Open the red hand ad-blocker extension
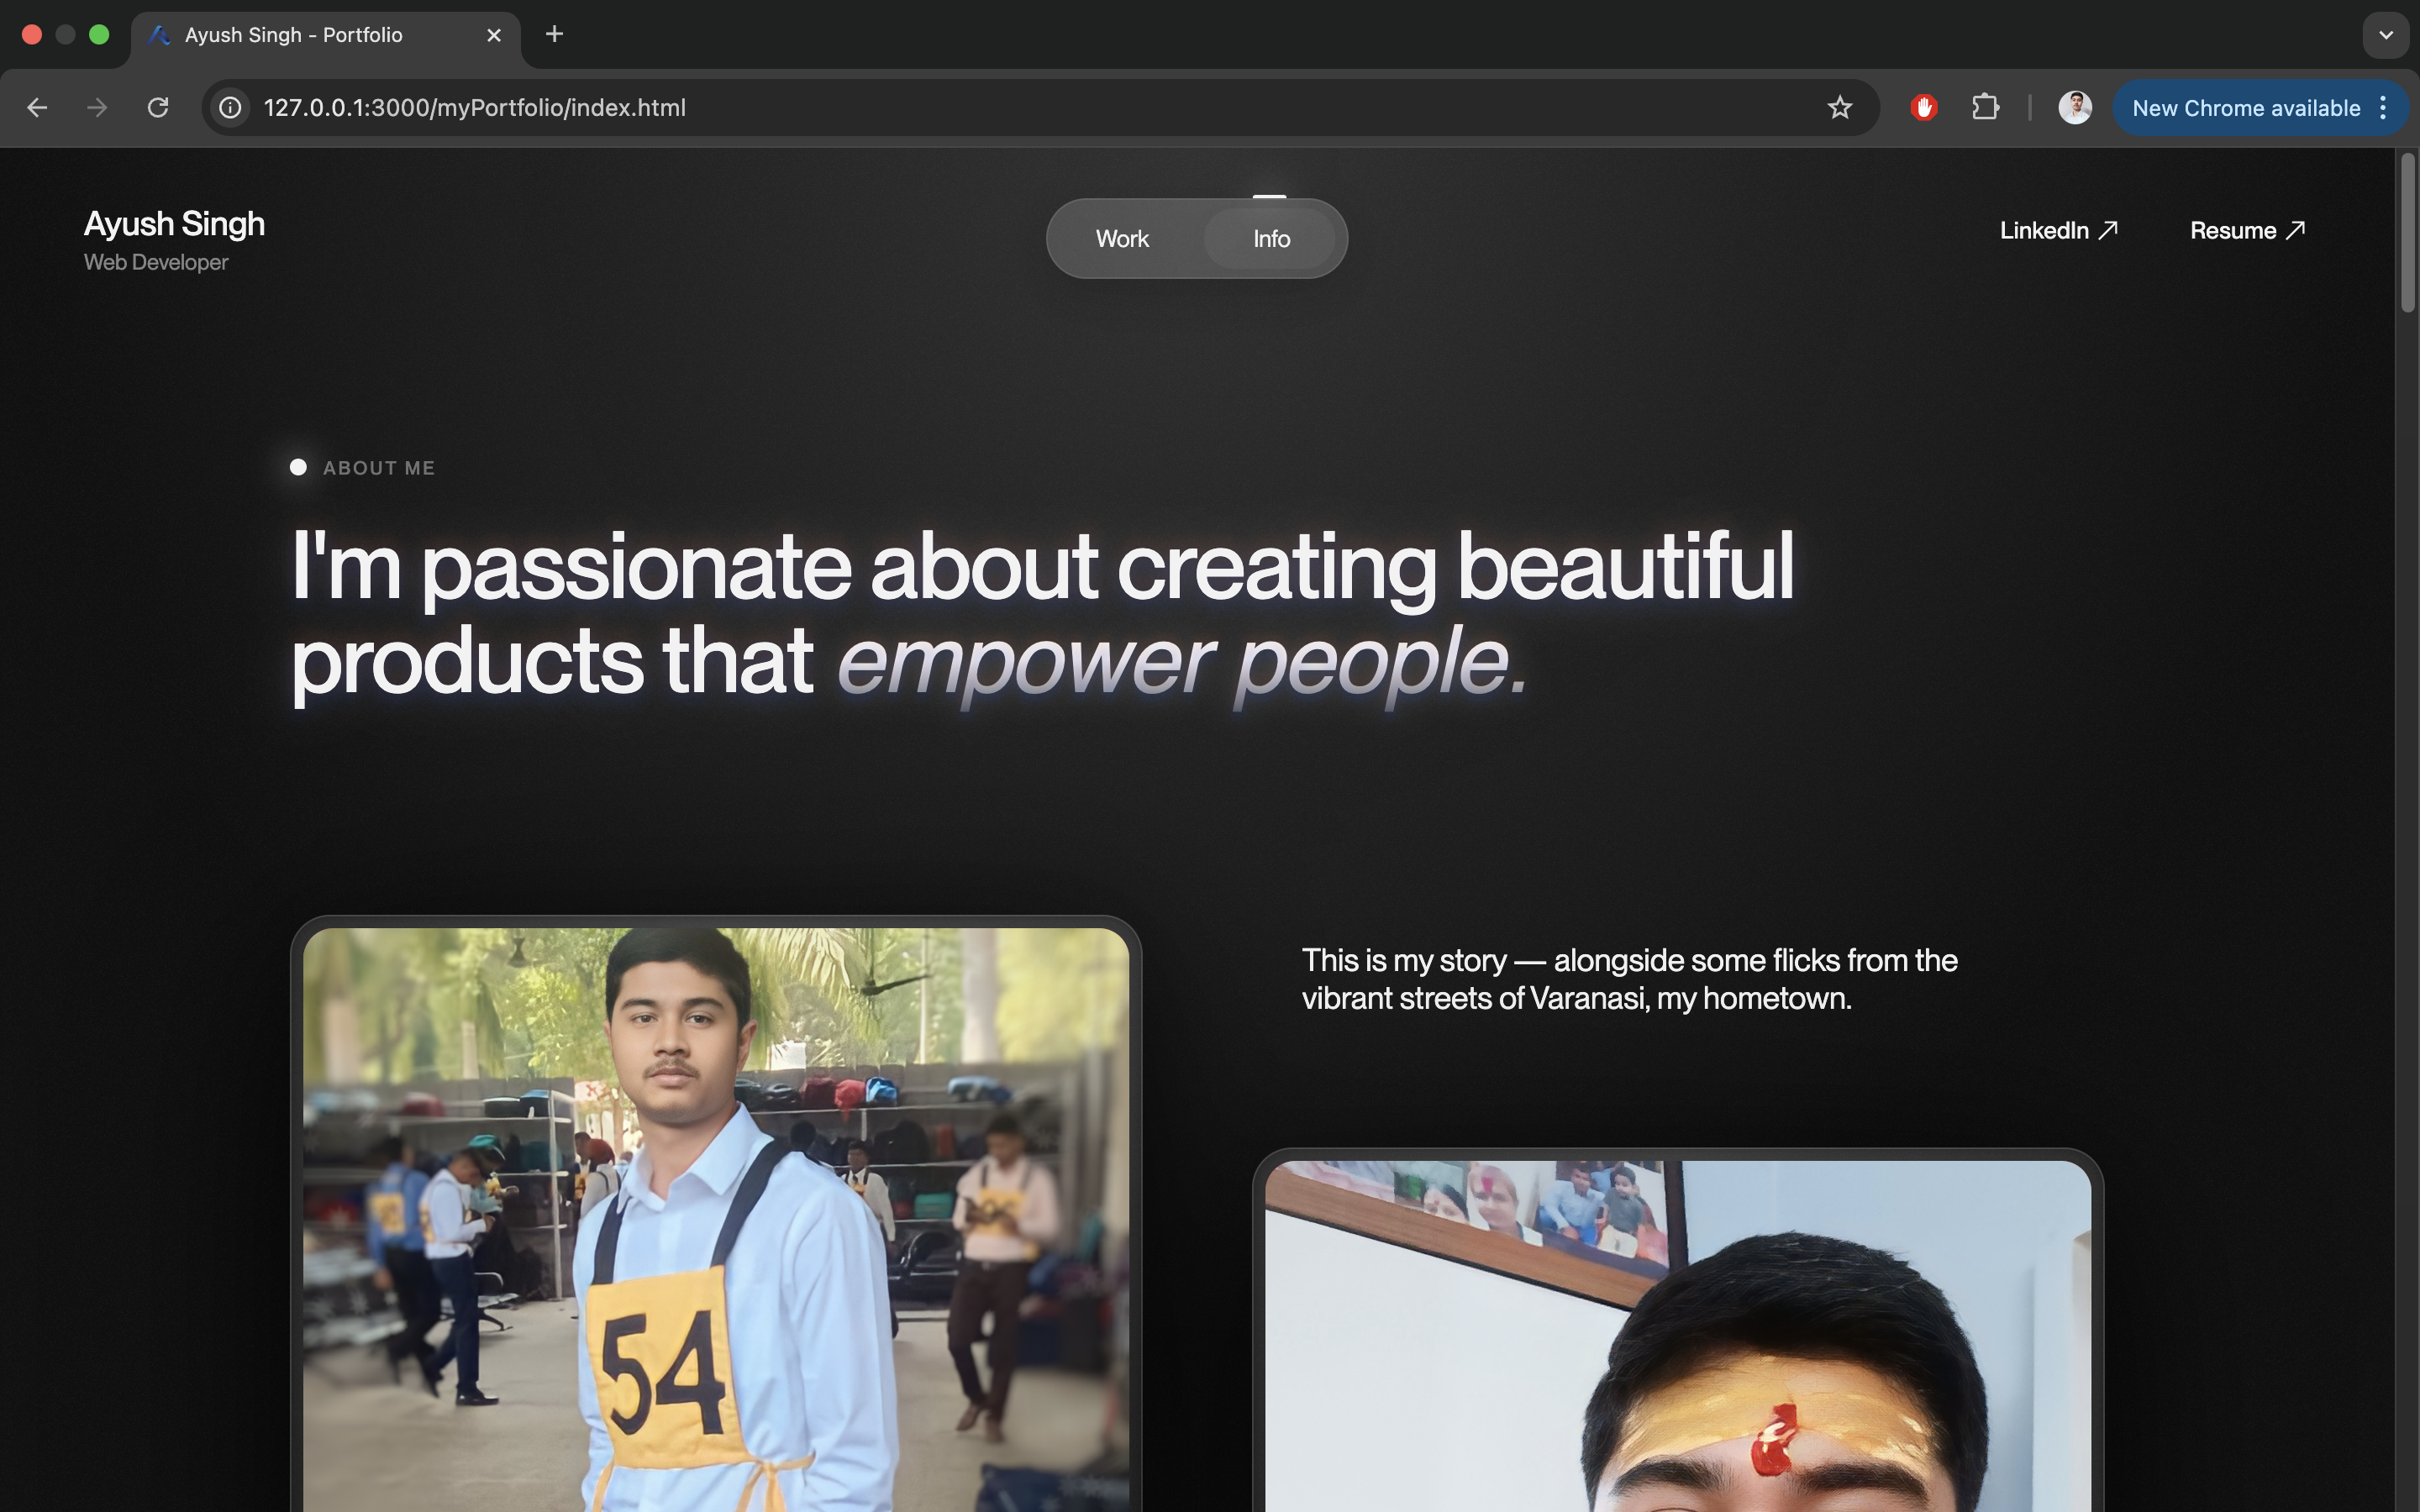Screen dimensions: 2420x1512 (1923, 108)
